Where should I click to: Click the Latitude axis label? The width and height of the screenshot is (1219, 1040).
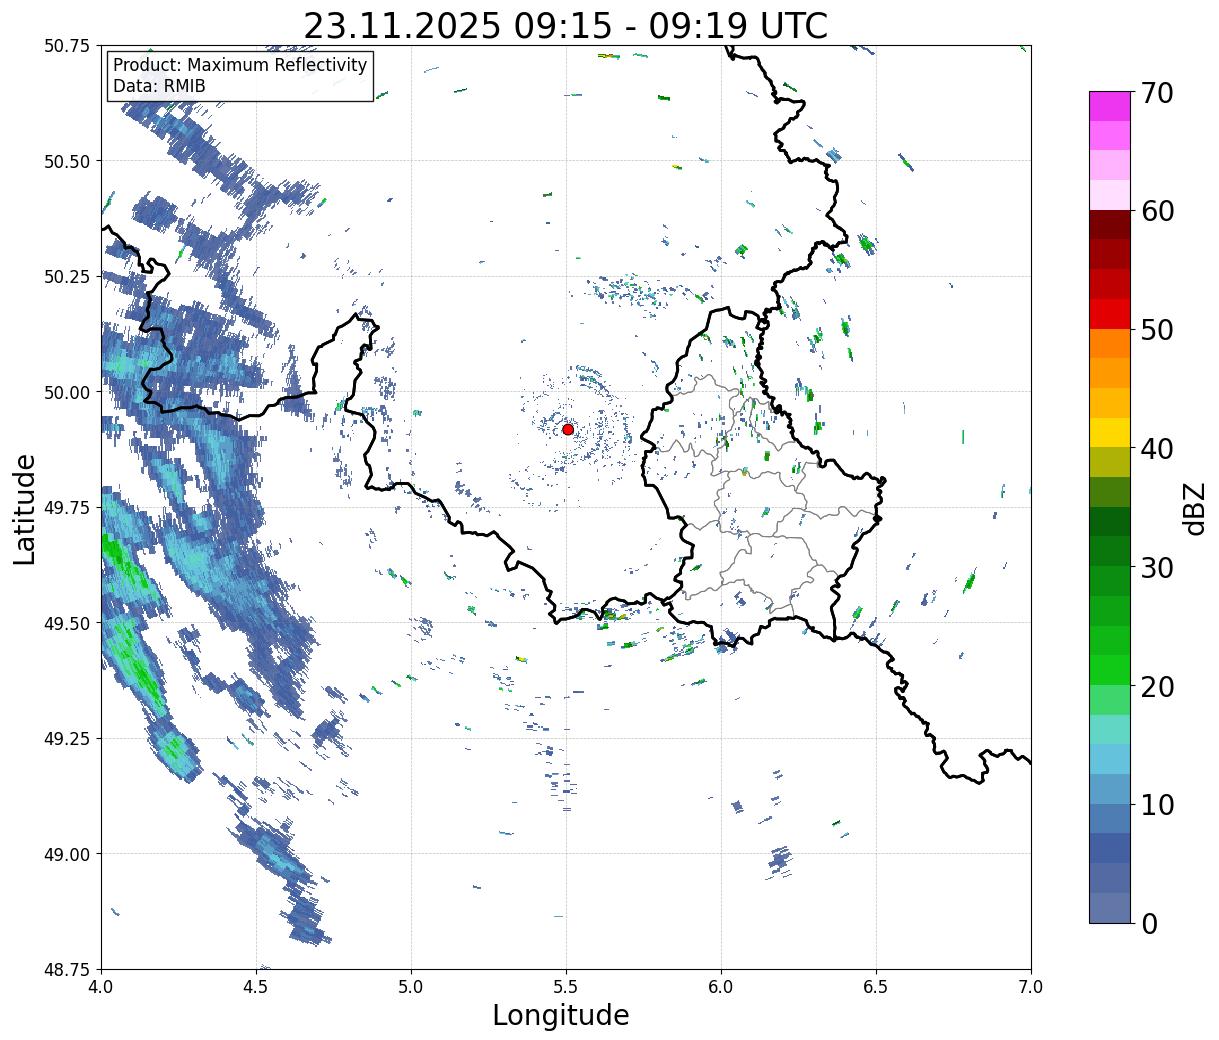[25, 508]
